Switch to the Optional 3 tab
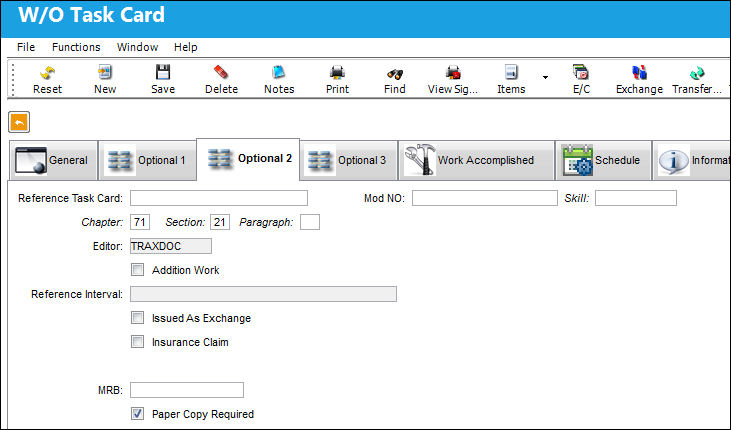 coord(349,160)
